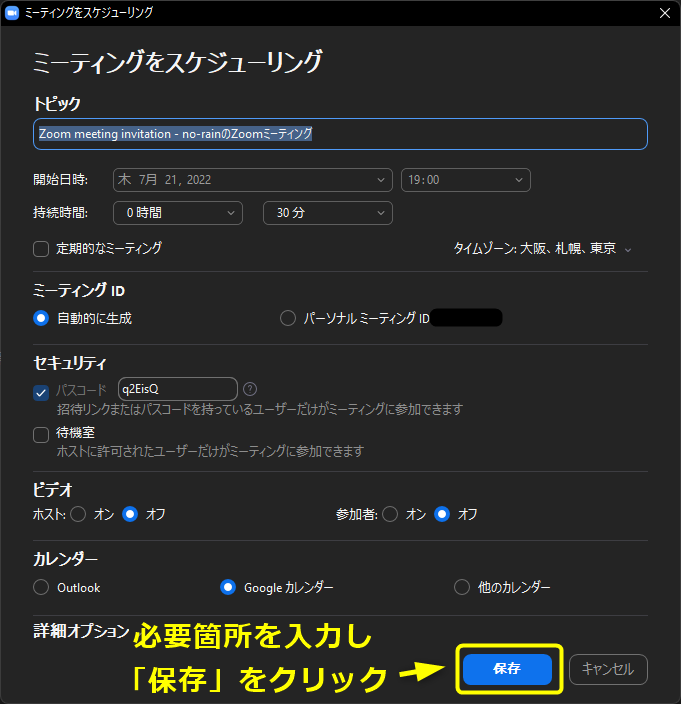Screen dimensions: 681x704
Task: Expand 詳細オプション section
Action: coord(81,631)
